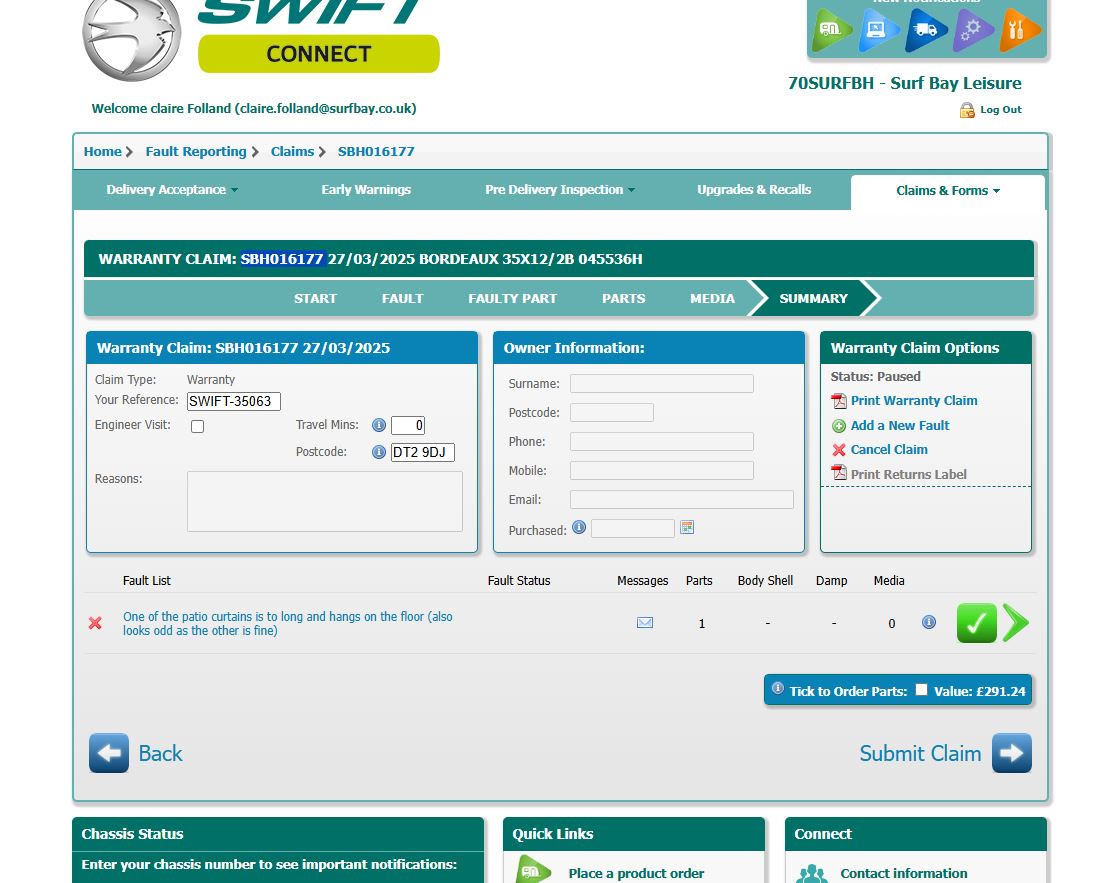The height and width of the screenshot is (883, 1104).
Task: Click the red cross icon for Cancel Claim
Action: [839, 450]
